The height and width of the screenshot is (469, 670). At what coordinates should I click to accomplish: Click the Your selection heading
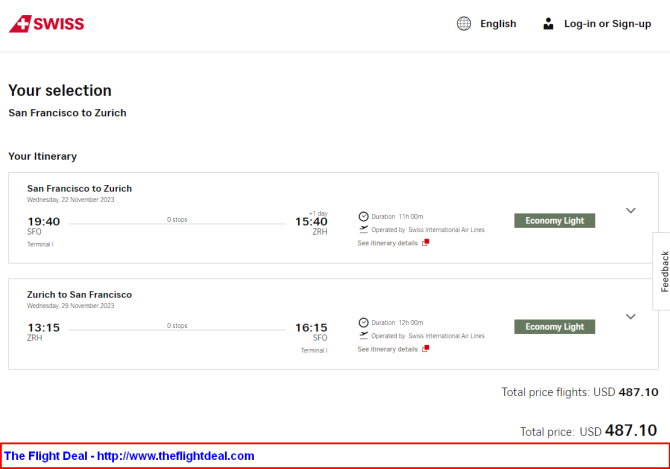60,91
